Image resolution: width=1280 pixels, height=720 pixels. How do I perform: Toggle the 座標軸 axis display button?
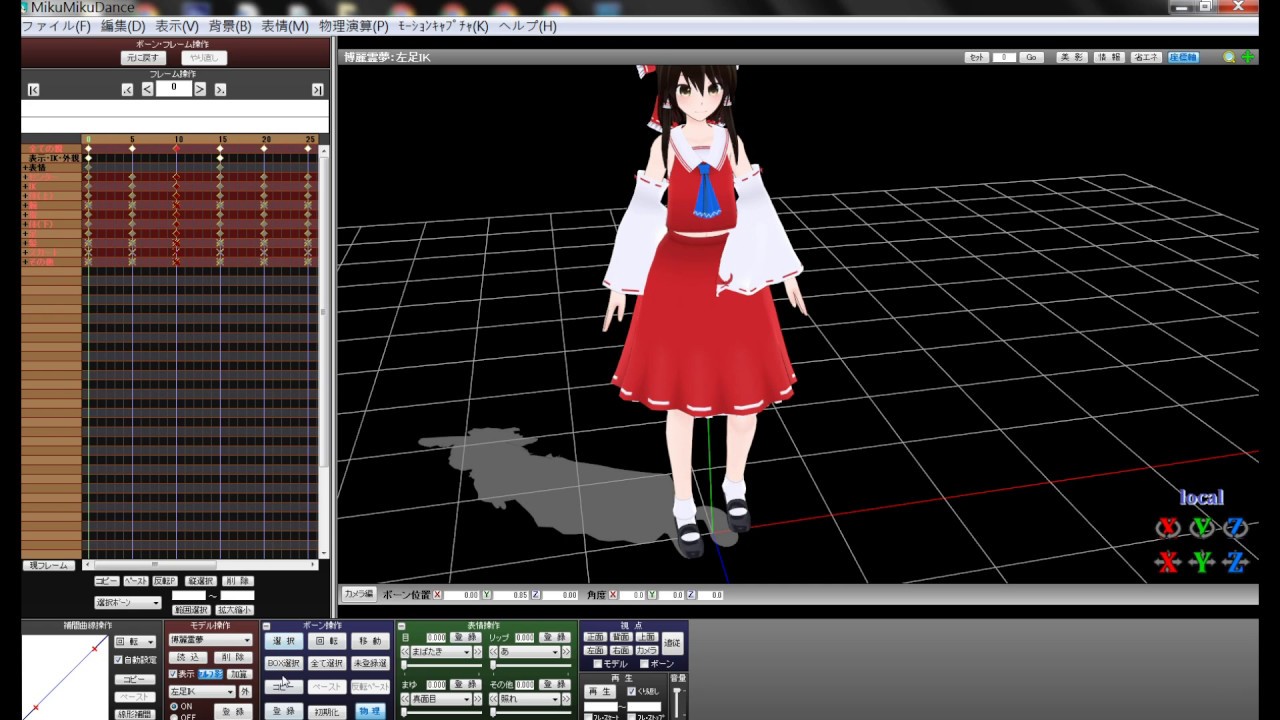click(1183, 58)
